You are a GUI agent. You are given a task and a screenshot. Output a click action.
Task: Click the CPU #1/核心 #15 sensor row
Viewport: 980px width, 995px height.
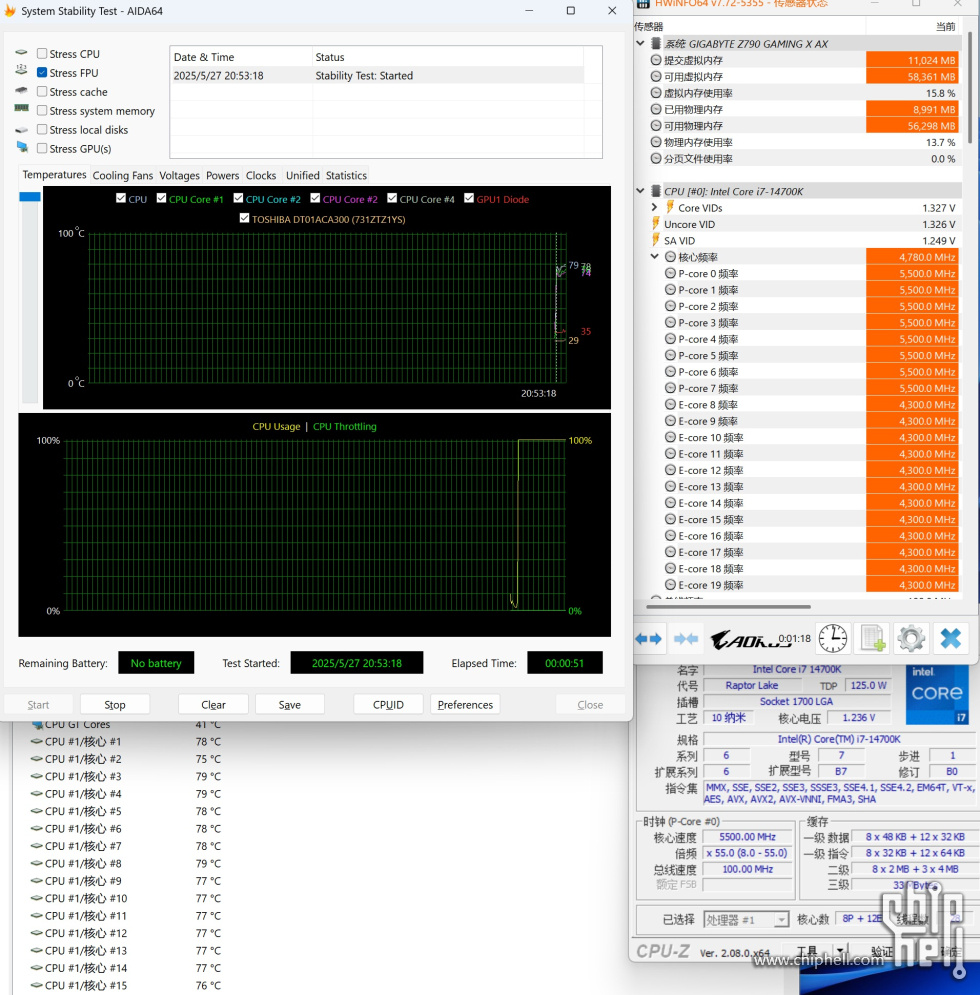click(126, 985)
